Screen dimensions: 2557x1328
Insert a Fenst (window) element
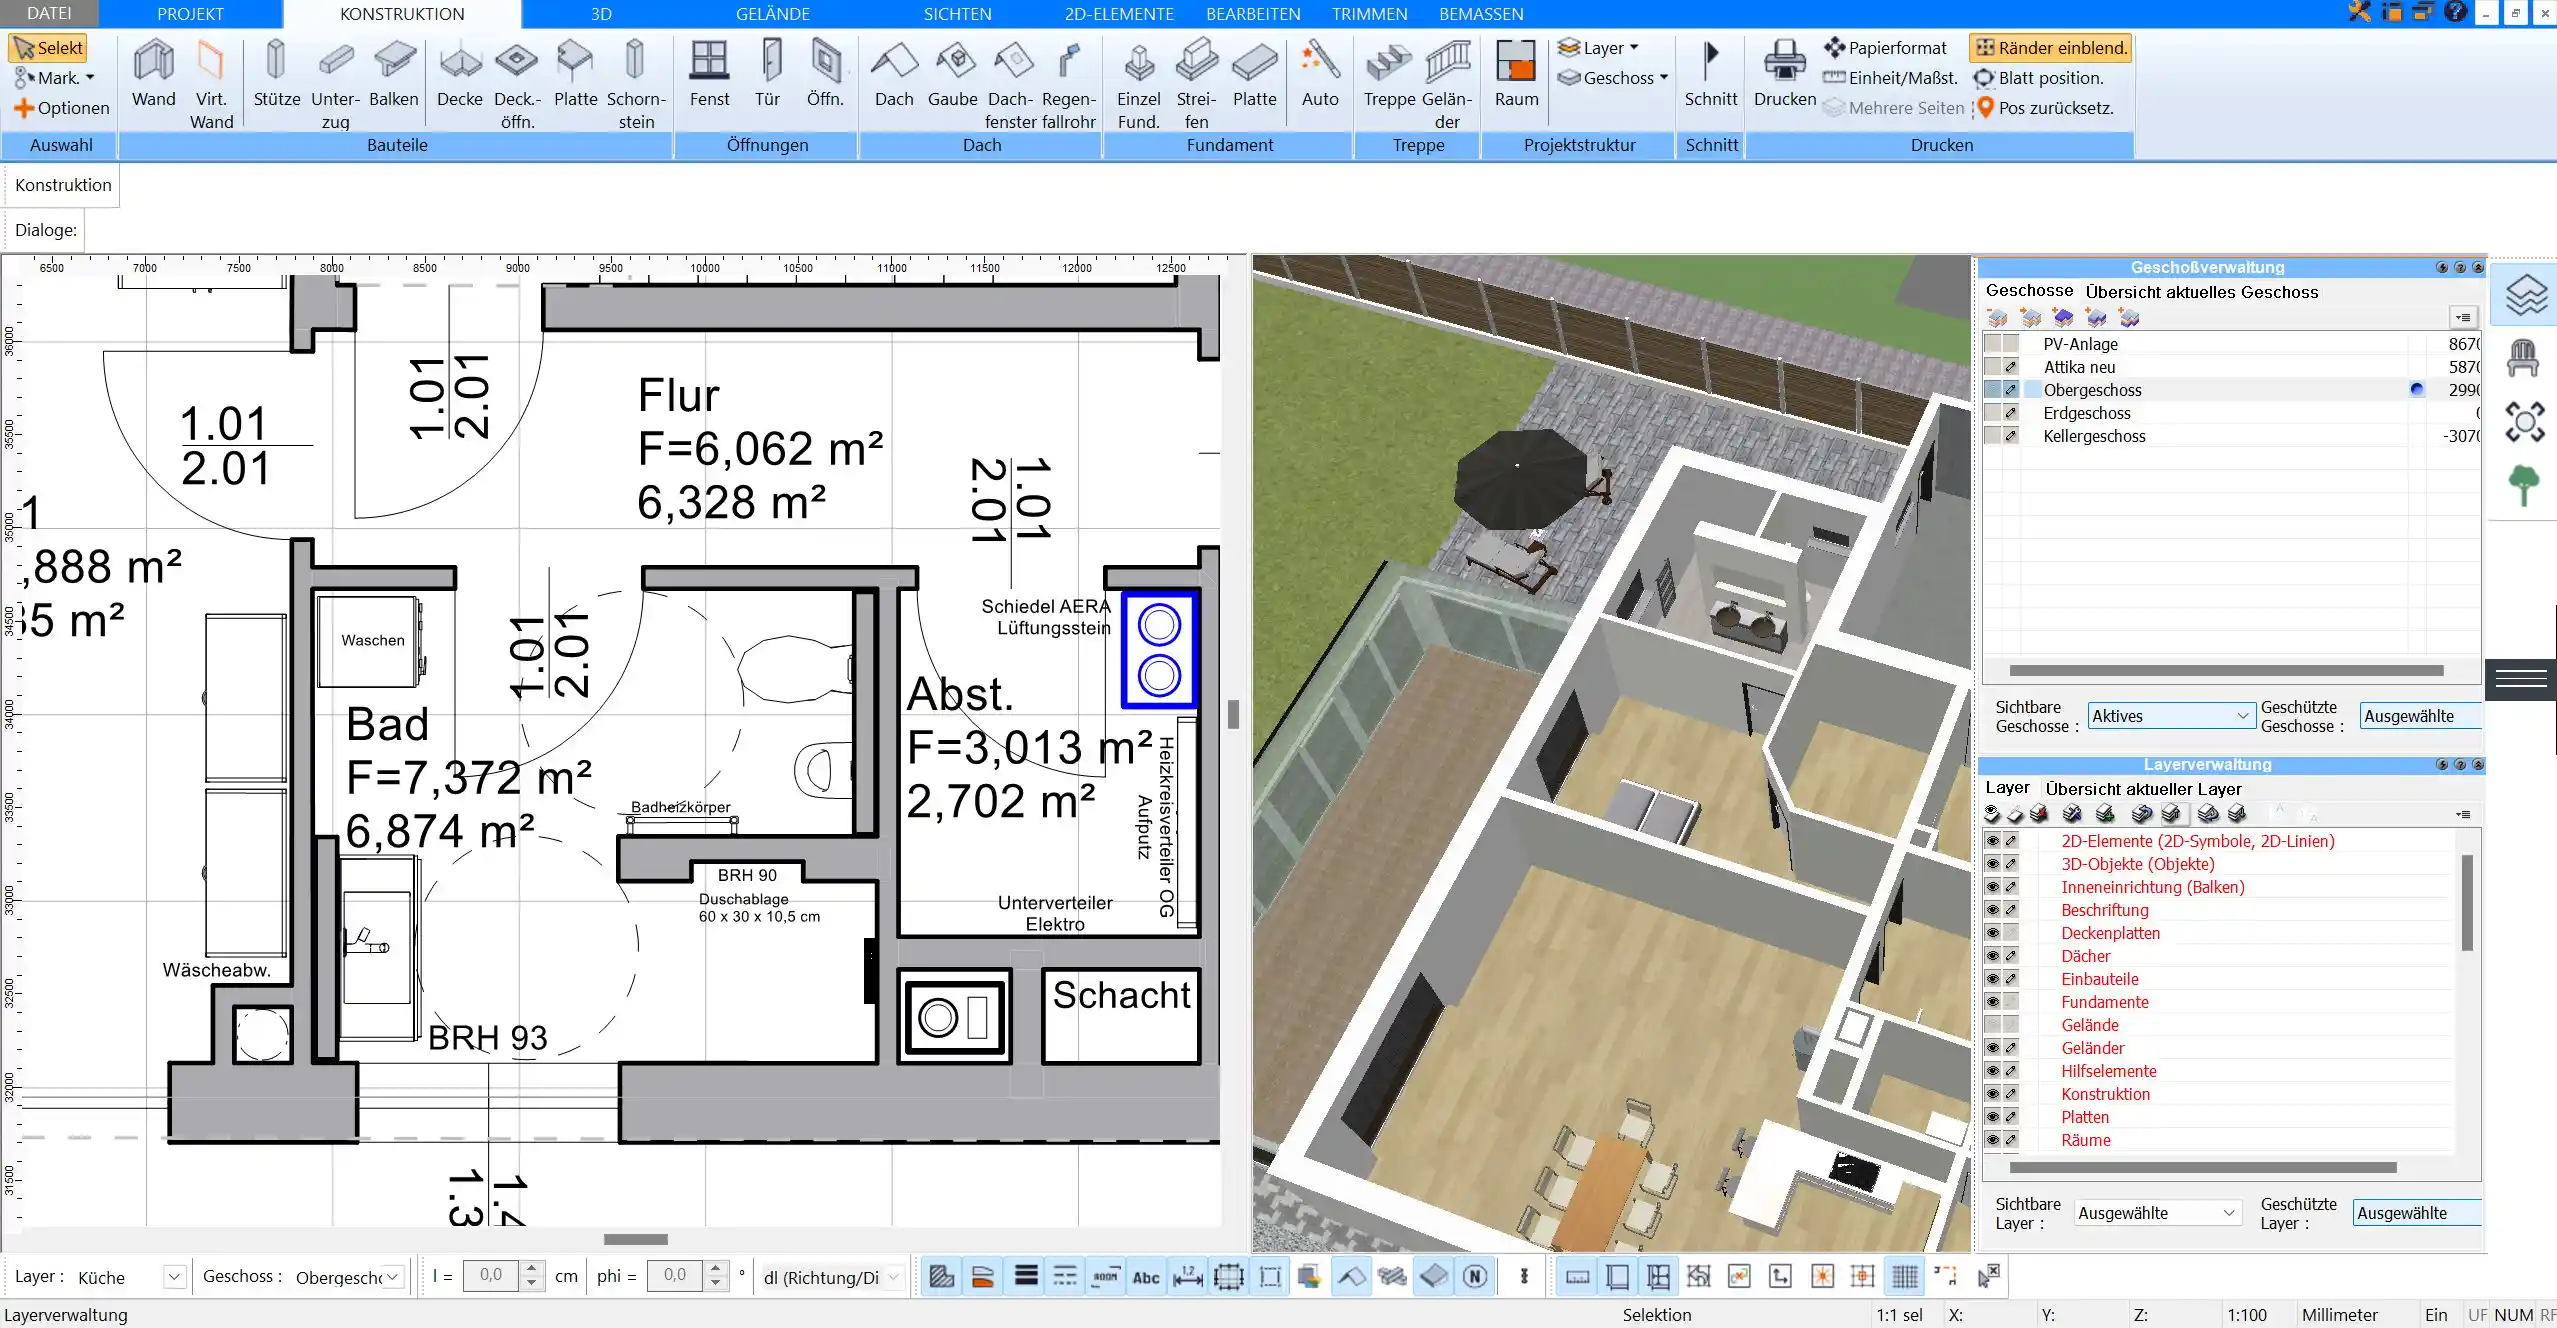(709, 73)
